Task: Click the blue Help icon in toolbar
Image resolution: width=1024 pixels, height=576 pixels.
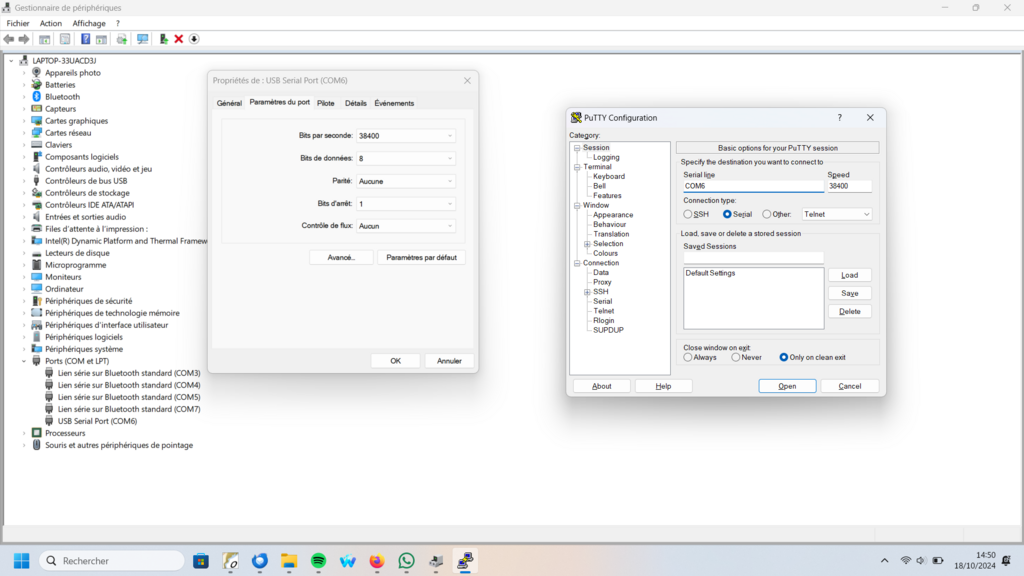Action: pos(85,39)
